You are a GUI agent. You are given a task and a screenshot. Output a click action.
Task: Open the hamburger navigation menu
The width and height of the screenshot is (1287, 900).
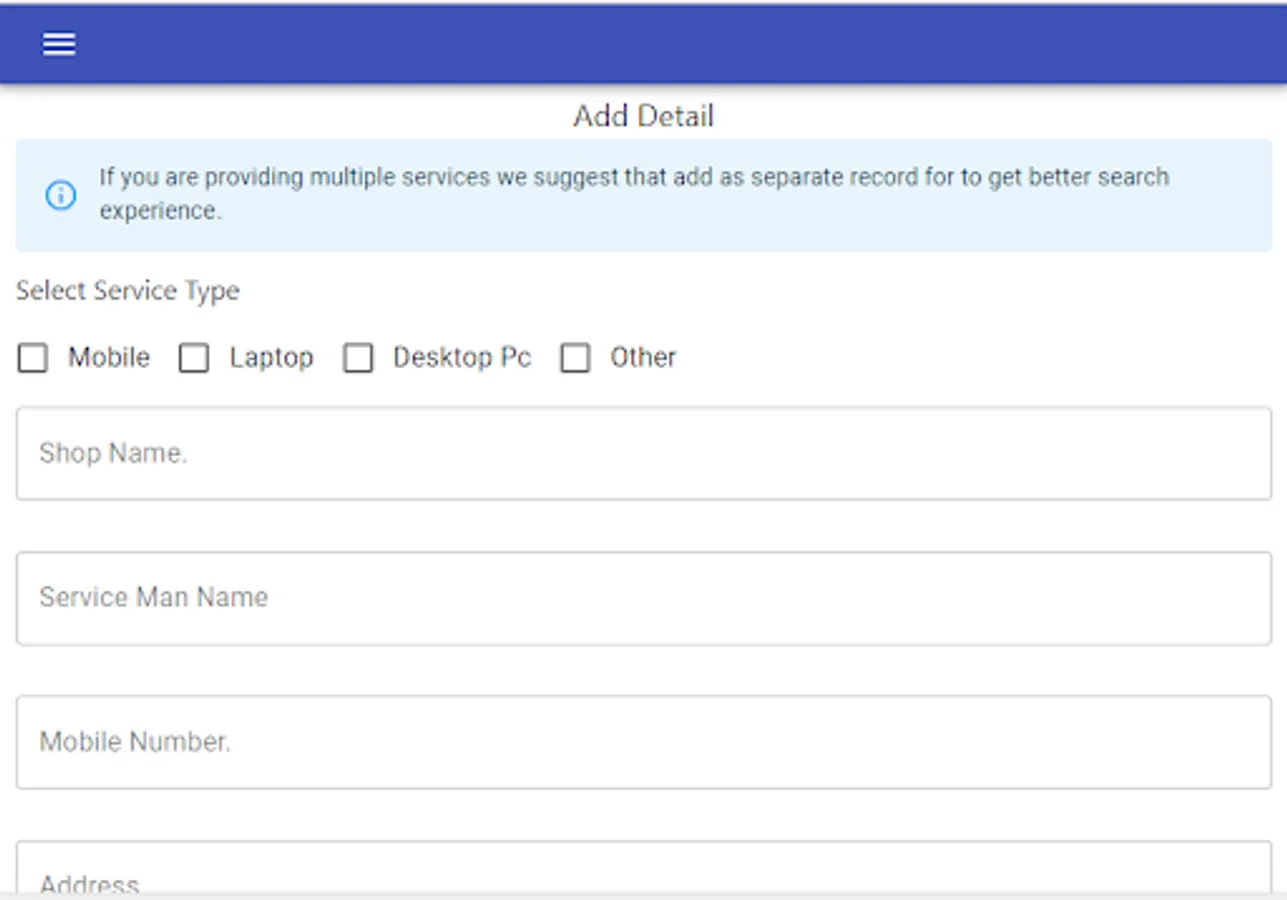[x=59, y=44]
